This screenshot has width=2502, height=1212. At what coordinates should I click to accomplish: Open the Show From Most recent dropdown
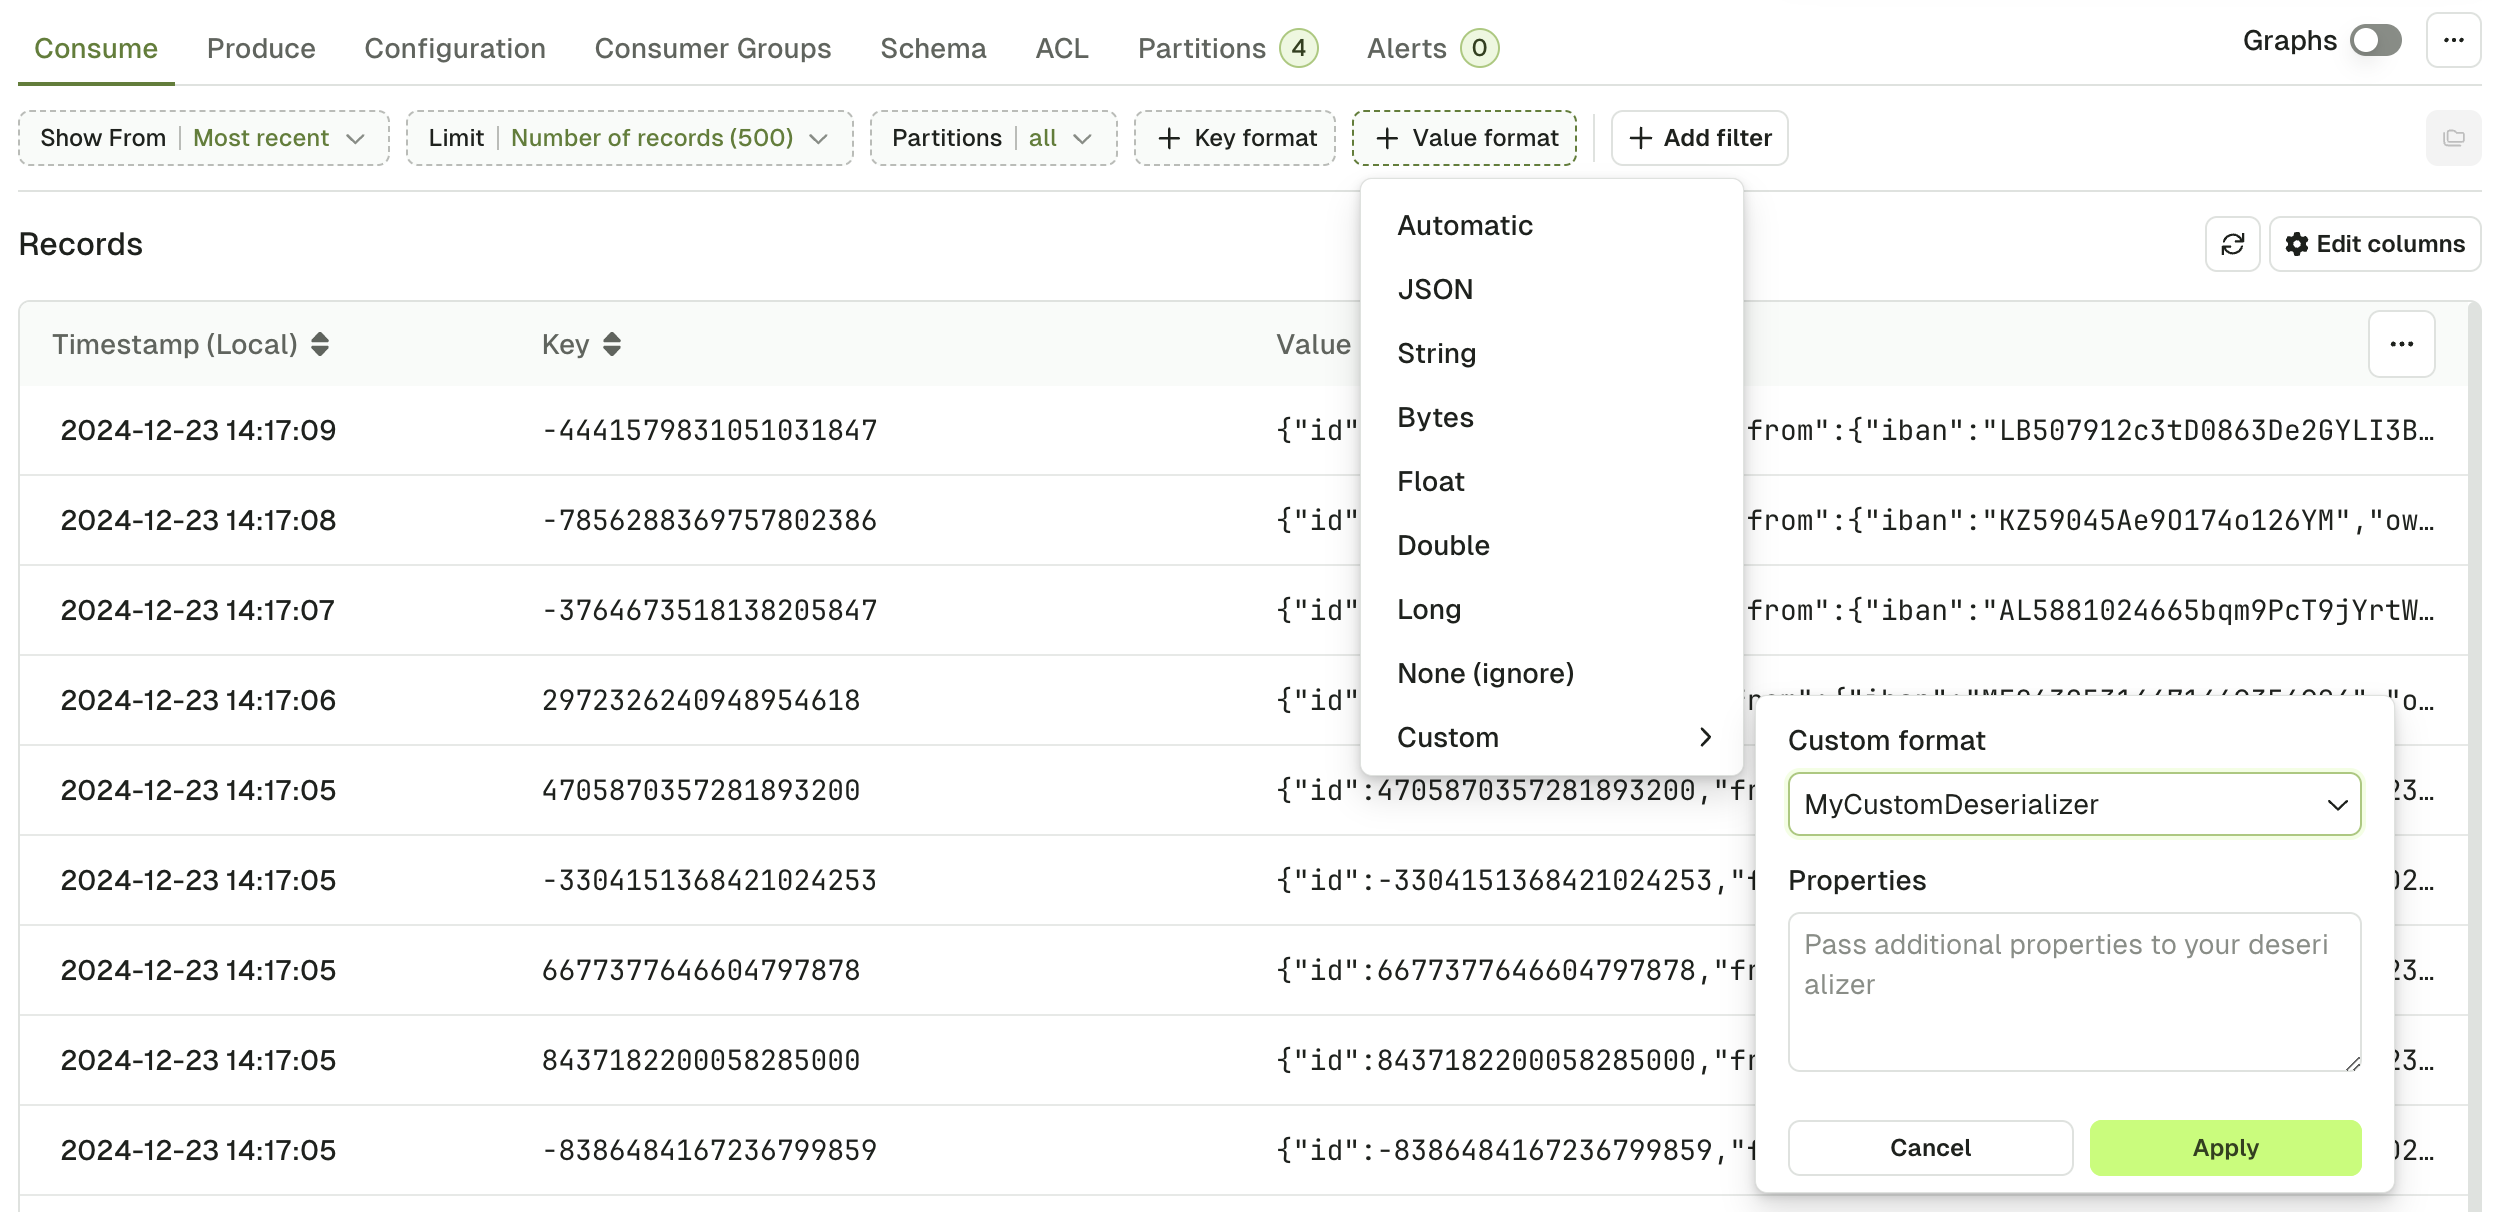pos(204,138)
